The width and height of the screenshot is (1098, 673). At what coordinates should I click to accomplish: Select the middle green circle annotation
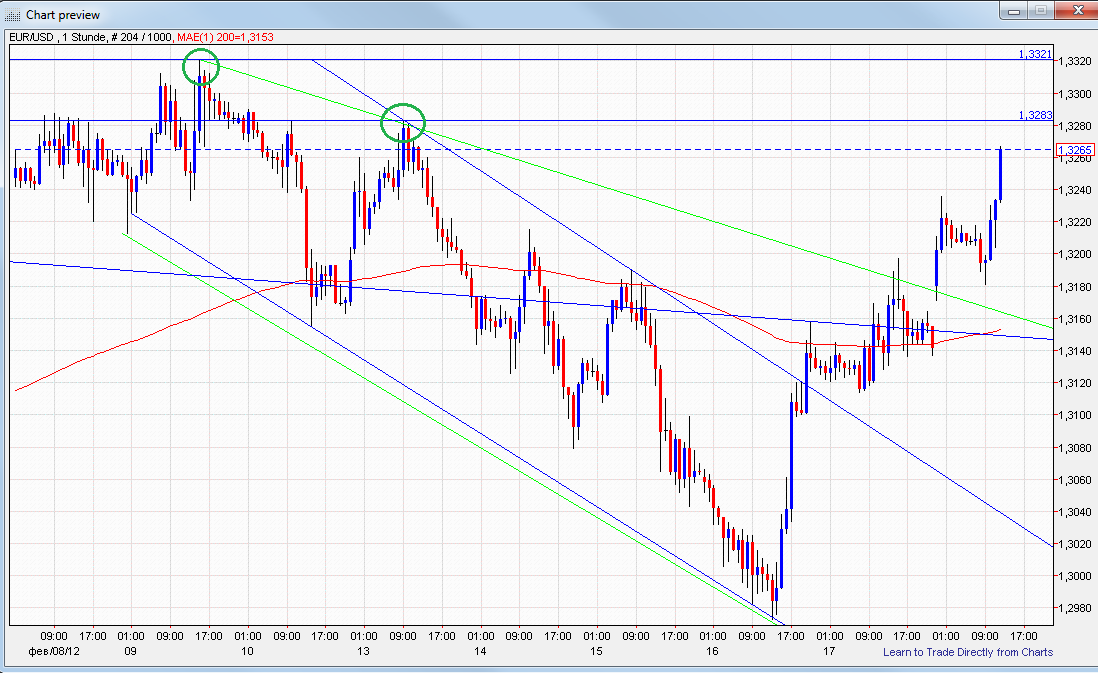tap(404, 123)
